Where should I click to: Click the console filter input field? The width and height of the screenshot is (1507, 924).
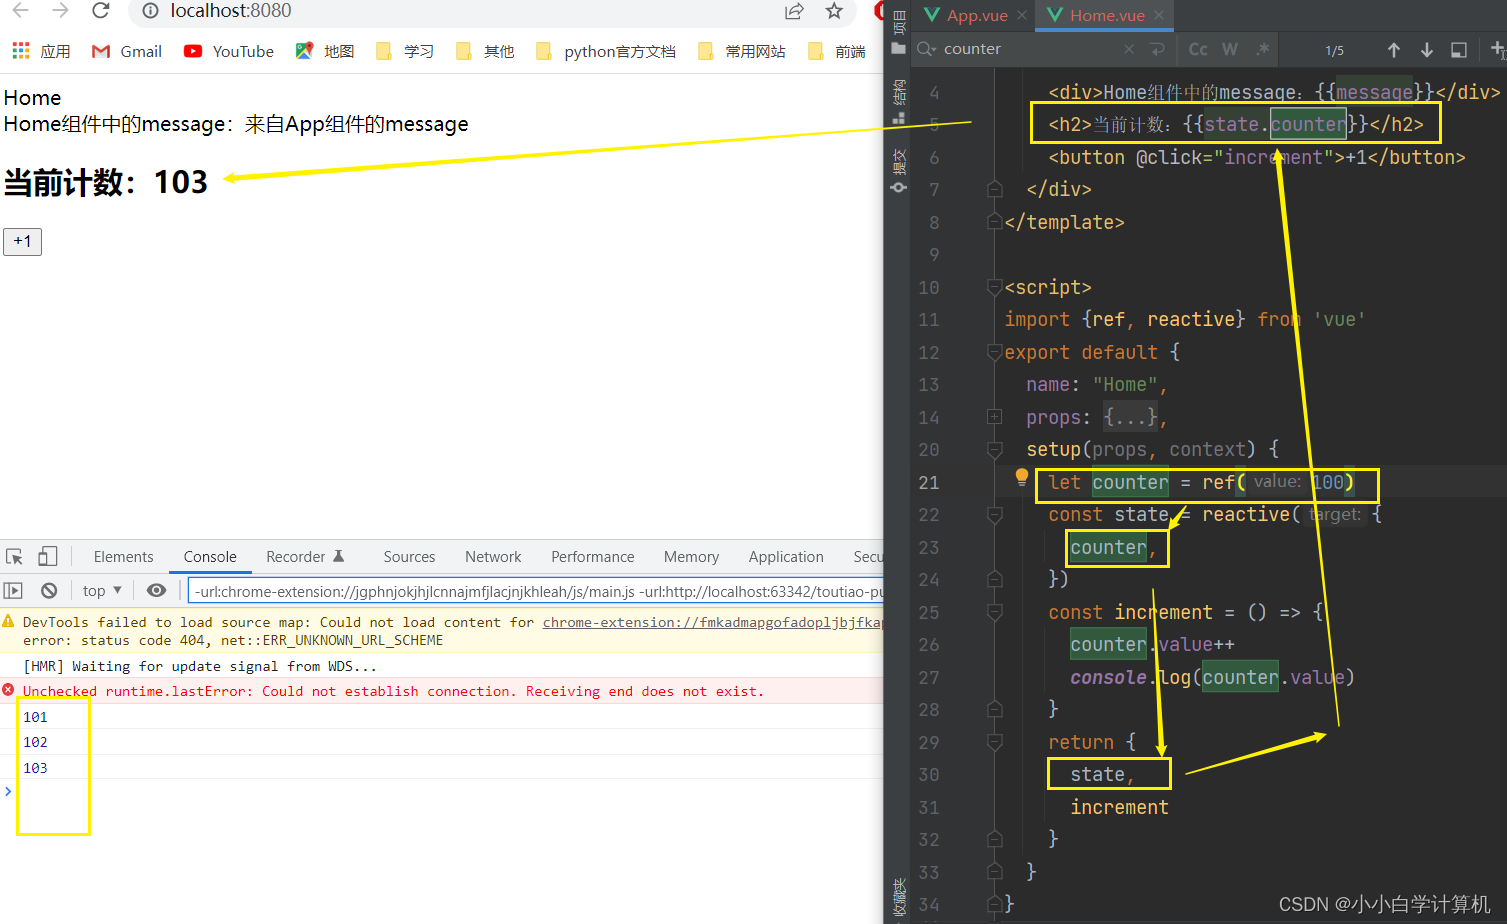(x=536, y=591)
